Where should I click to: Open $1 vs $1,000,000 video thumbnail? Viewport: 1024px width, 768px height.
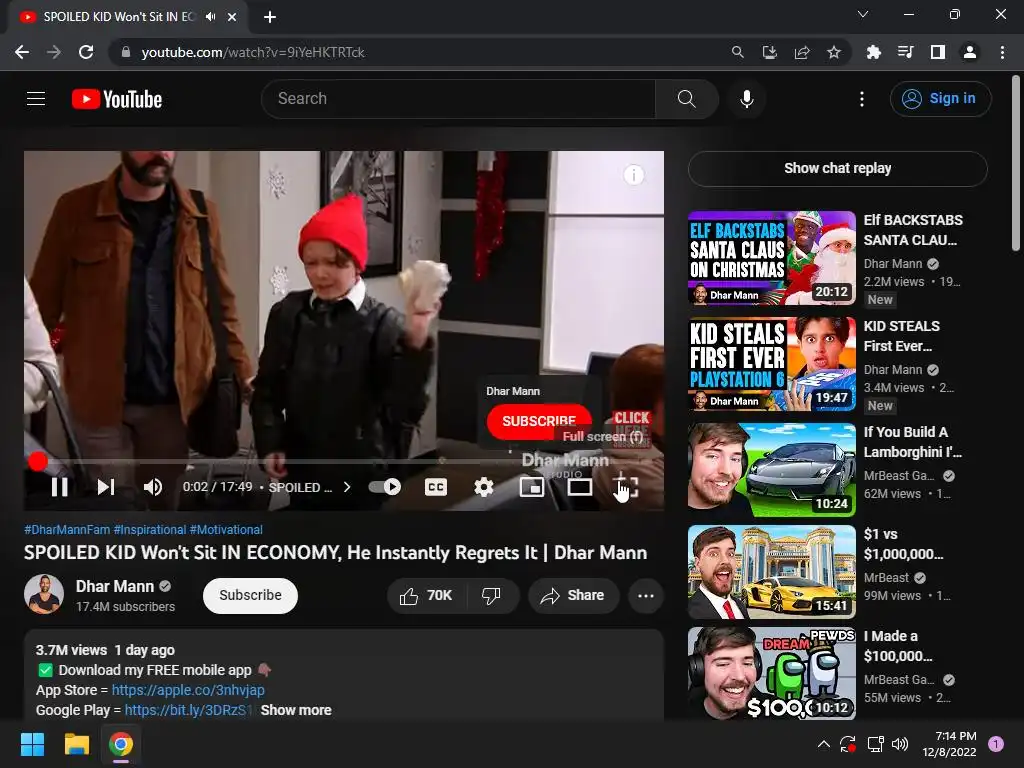pos(771,572)
